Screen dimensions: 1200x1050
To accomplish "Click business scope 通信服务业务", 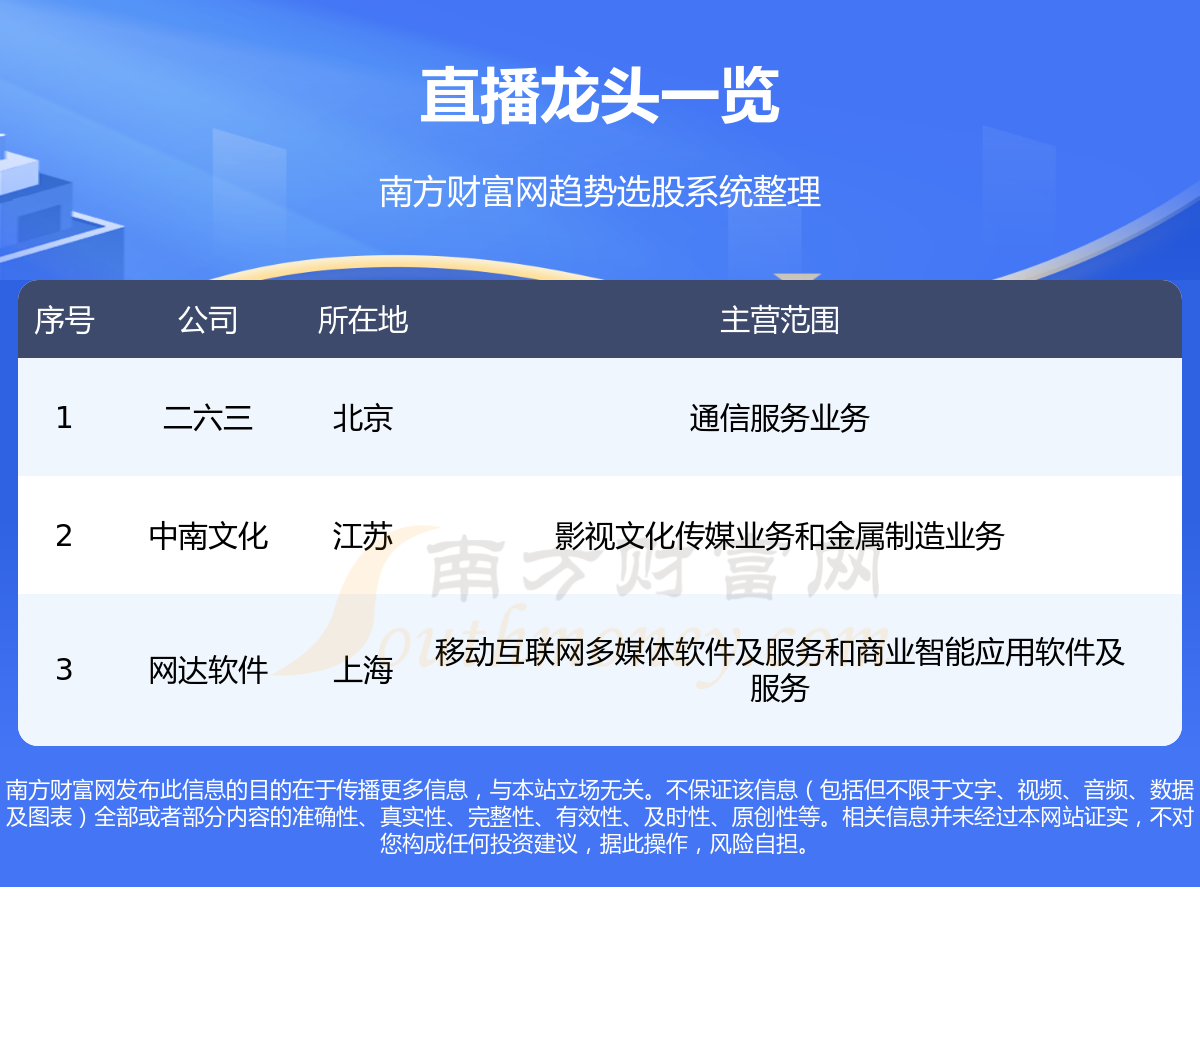I will [x=780, y=417].
